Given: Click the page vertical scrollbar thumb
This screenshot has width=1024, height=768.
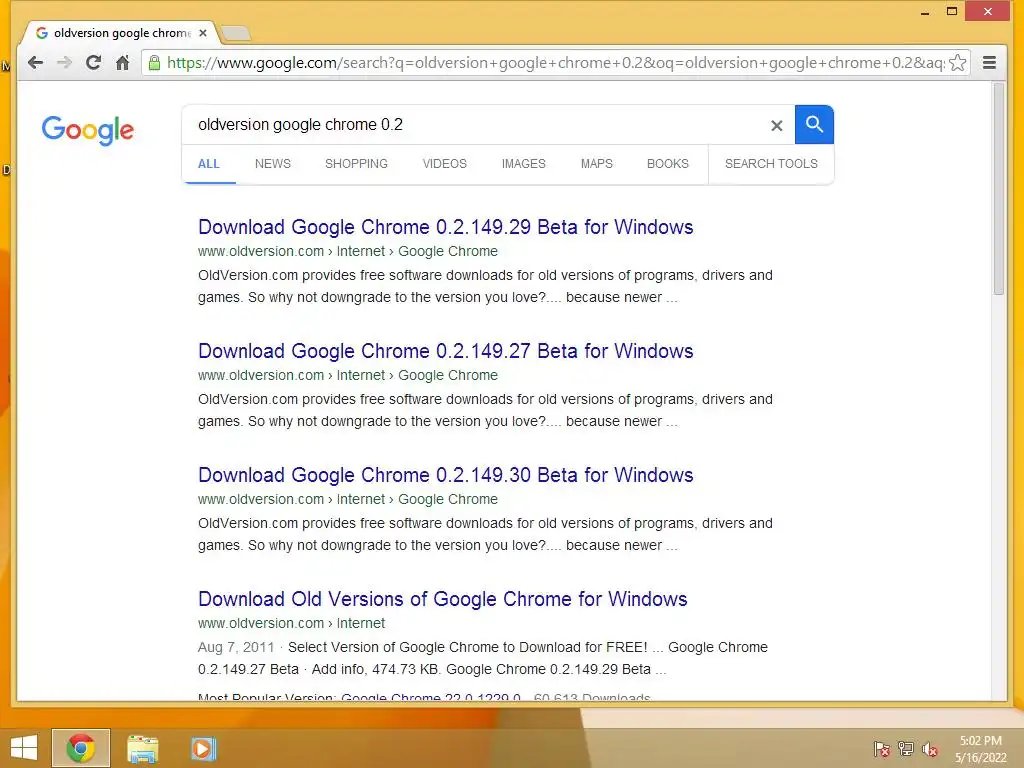Looking at the screenshot, I should (x=999, y=189).
